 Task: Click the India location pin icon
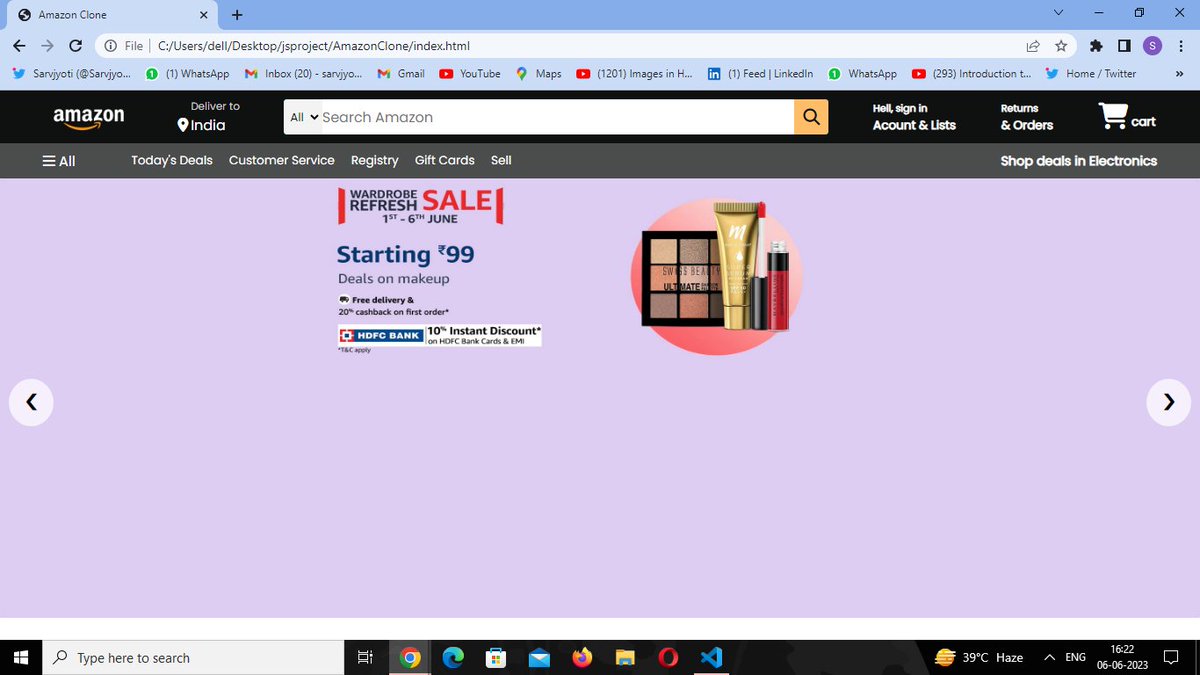(183, 125)
